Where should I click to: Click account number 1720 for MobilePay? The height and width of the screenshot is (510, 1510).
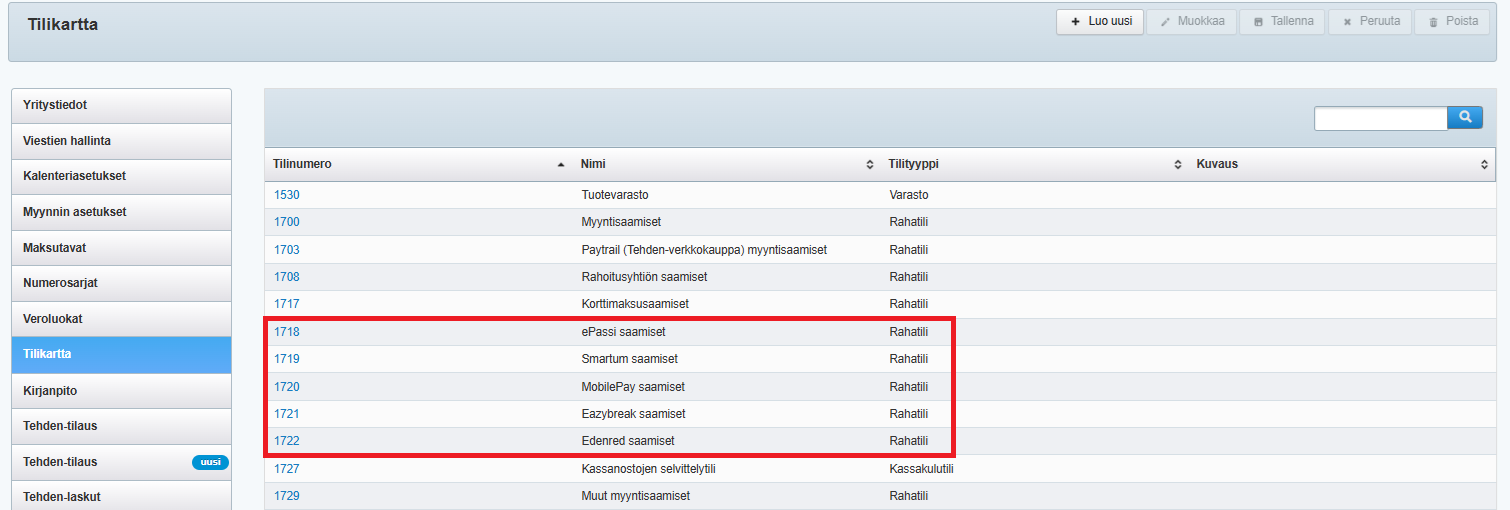(x=287, y=387)
